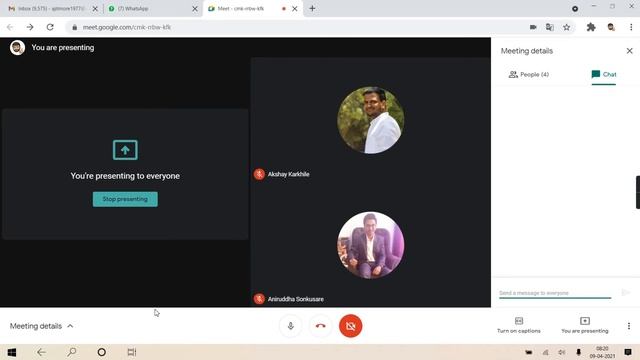This screenshot has height=360, width=640.
Task: Close the Gmail Inbox browser tab
Action: [95, 8]
